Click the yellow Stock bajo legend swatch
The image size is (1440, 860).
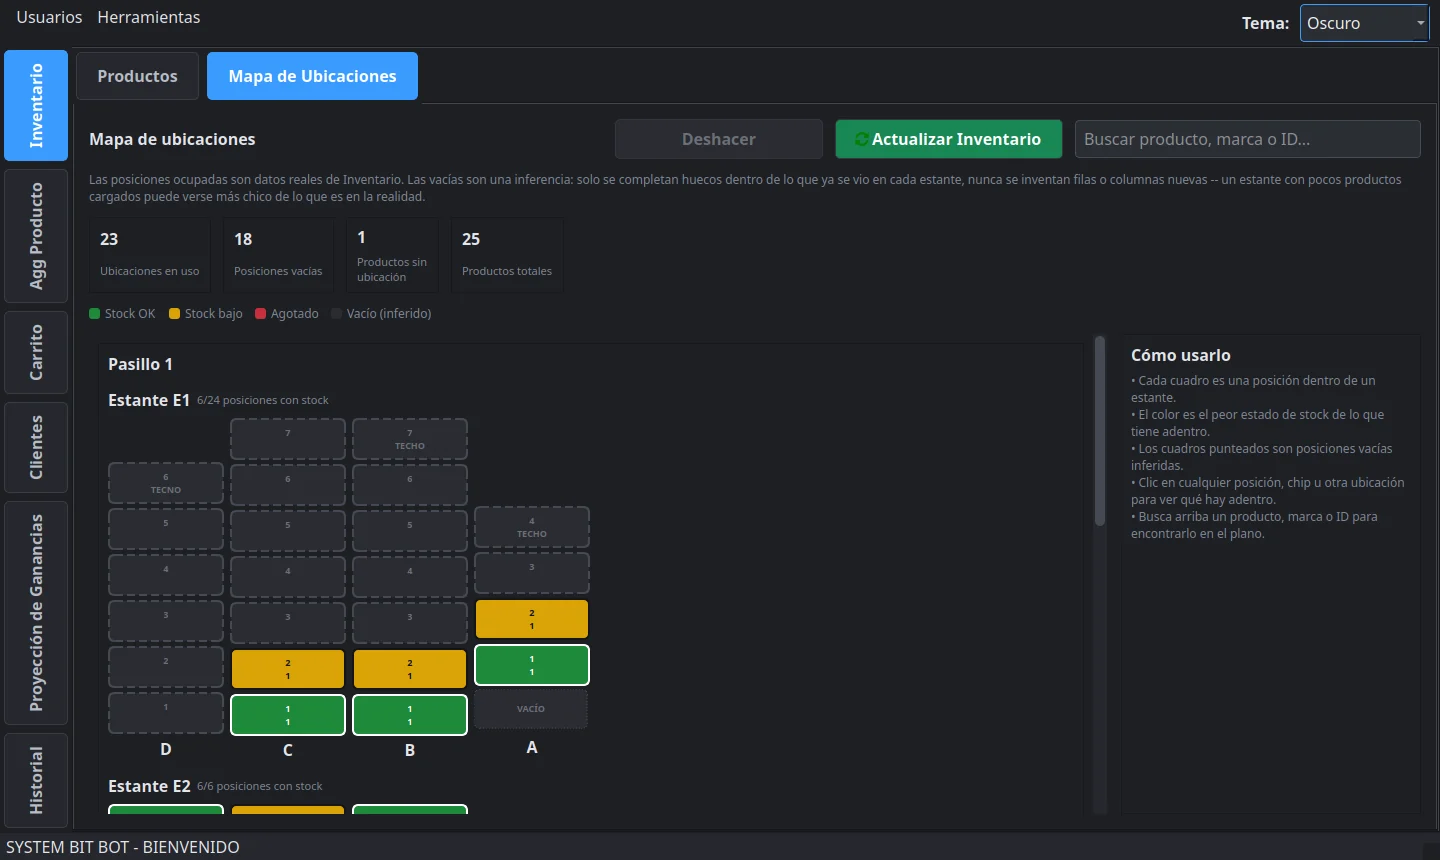pos(175,314)
